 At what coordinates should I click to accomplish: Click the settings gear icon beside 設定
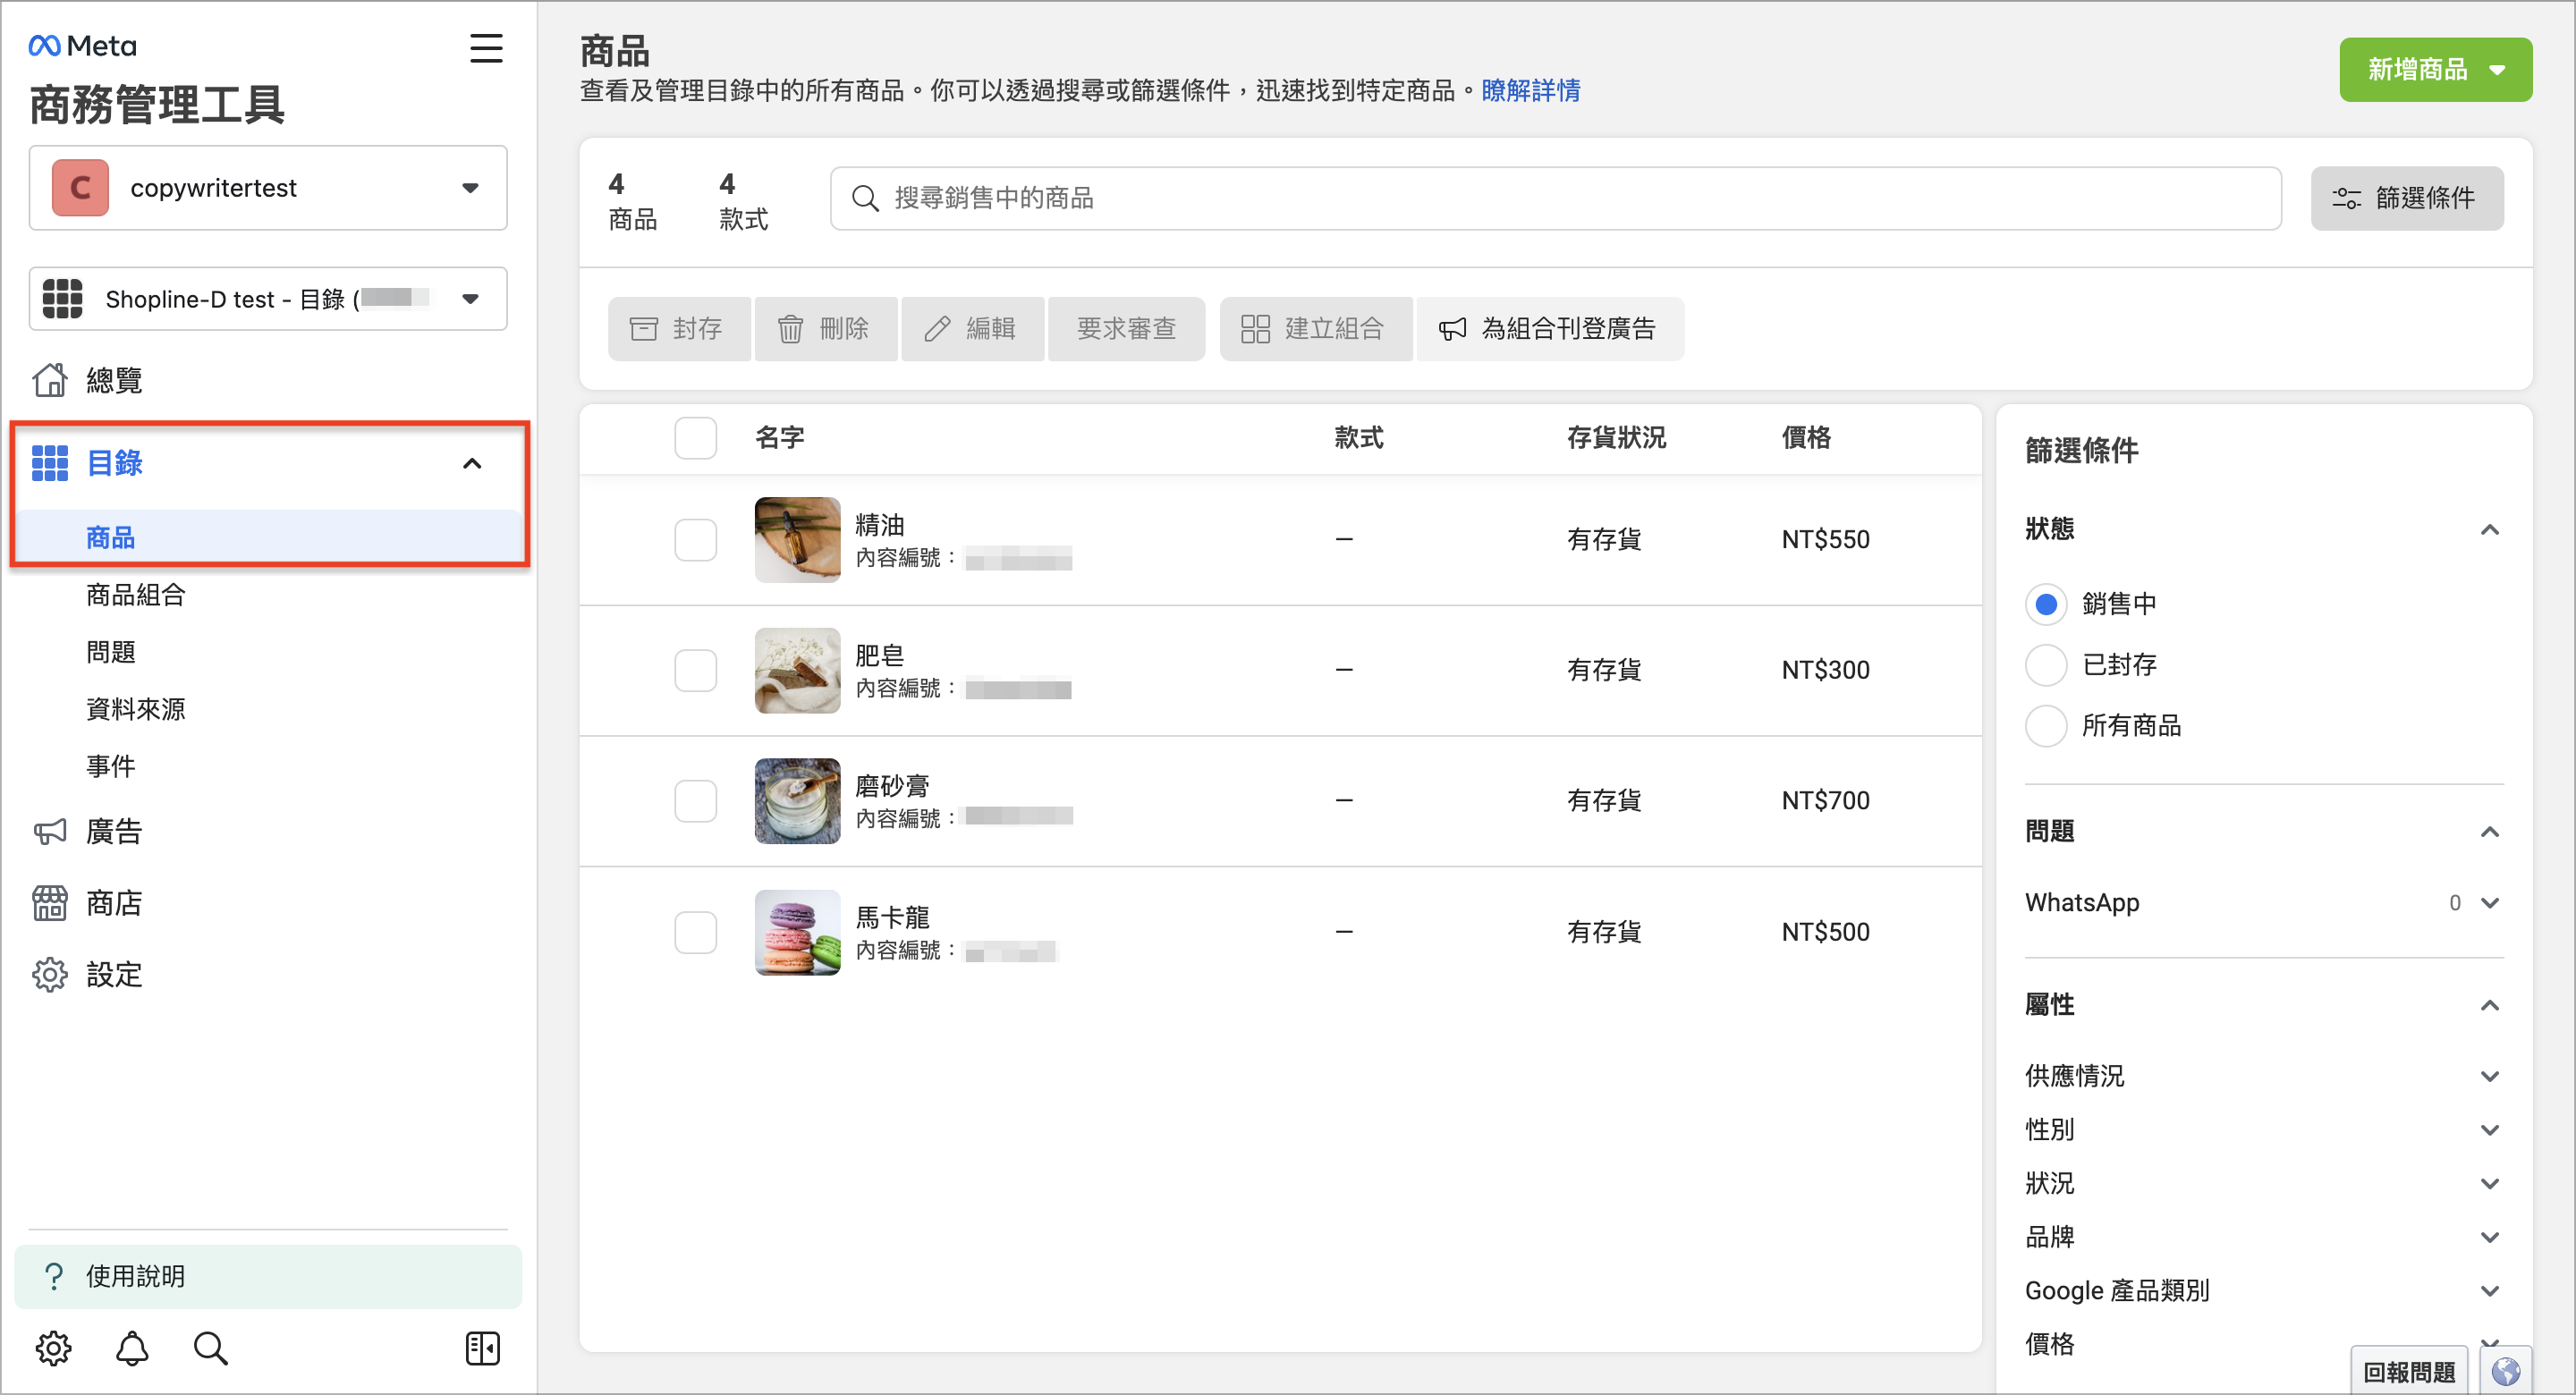click(x=50, y=975)
